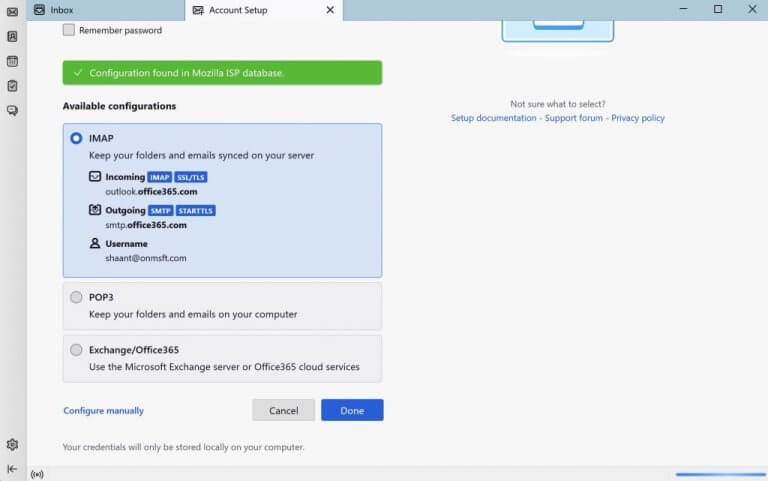Image resolution: width=768 pixels, height=481 pixels.
Task: Click the green checkmark in notification
Action: (x=78, y=72)
